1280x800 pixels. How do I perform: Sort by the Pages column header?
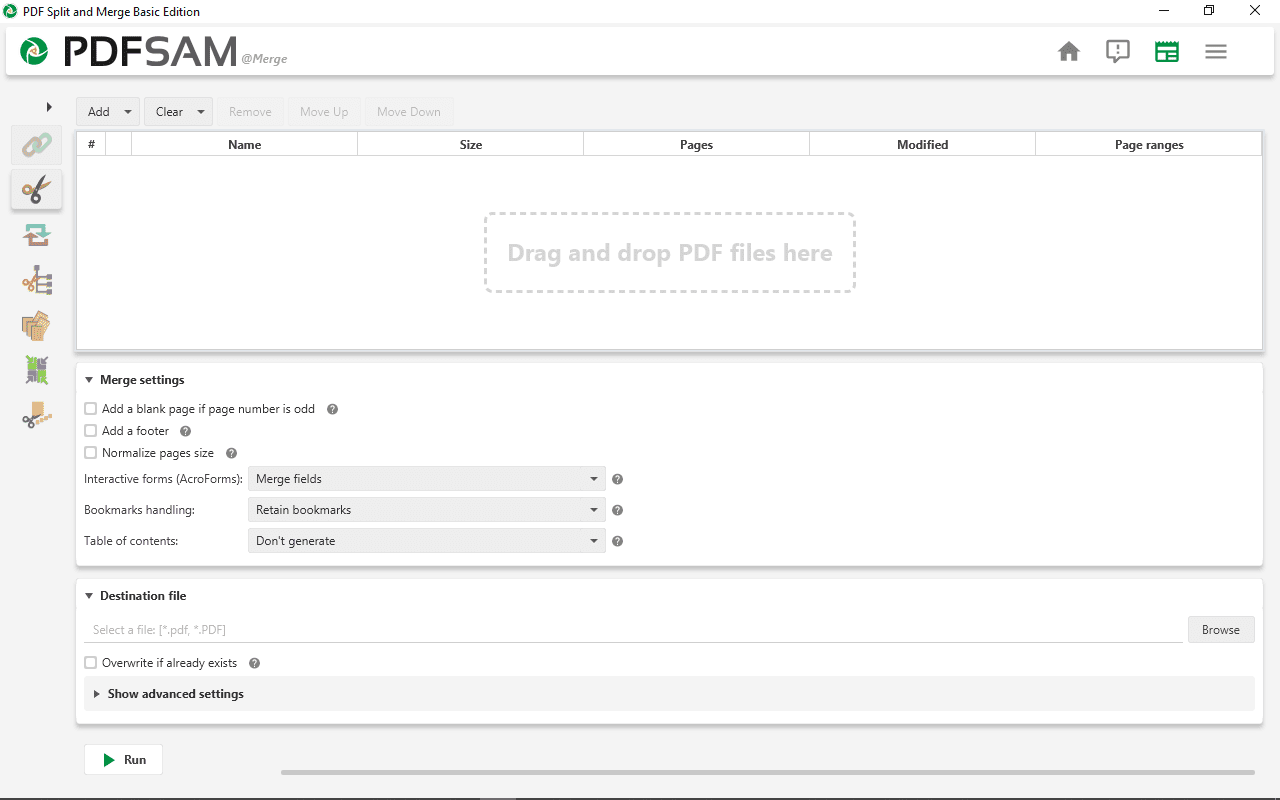pos(696,145)
